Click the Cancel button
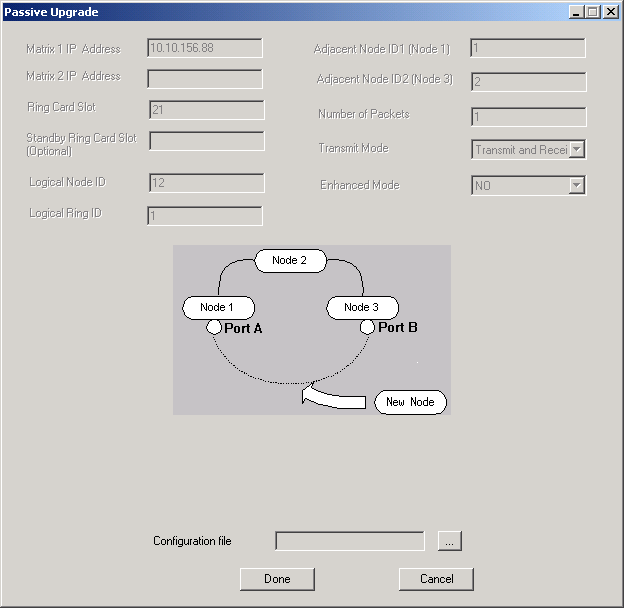 tap(436, 579)
